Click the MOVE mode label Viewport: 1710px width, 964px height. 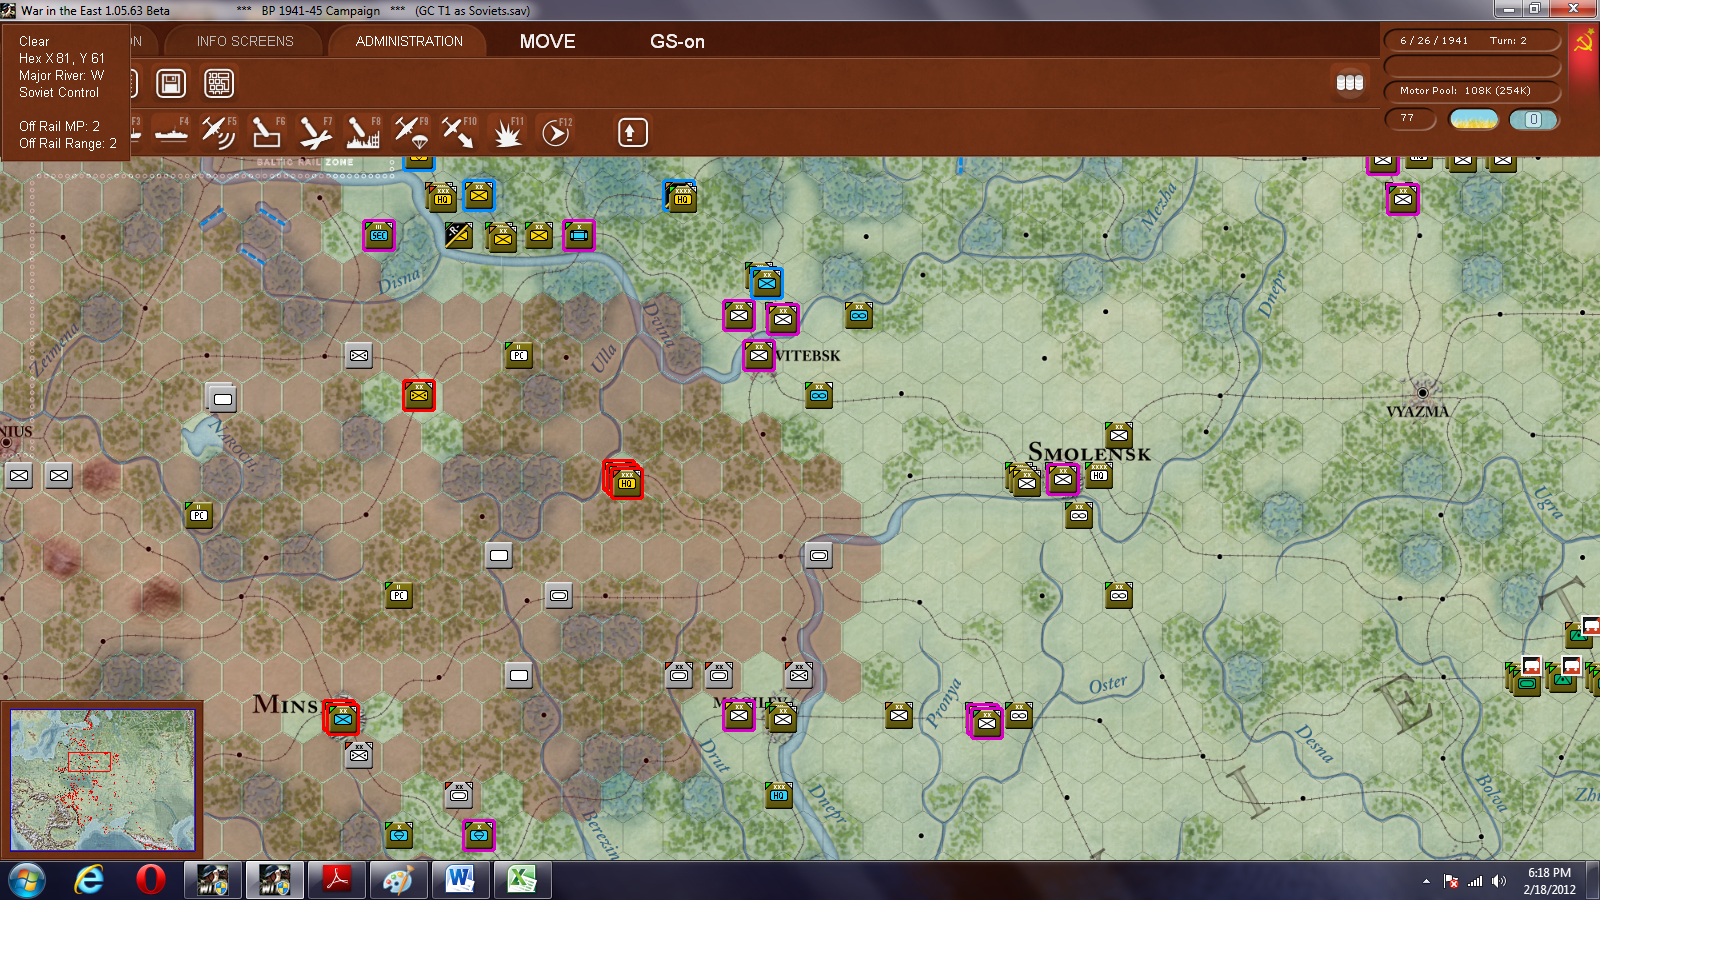(x=547, y=42)
